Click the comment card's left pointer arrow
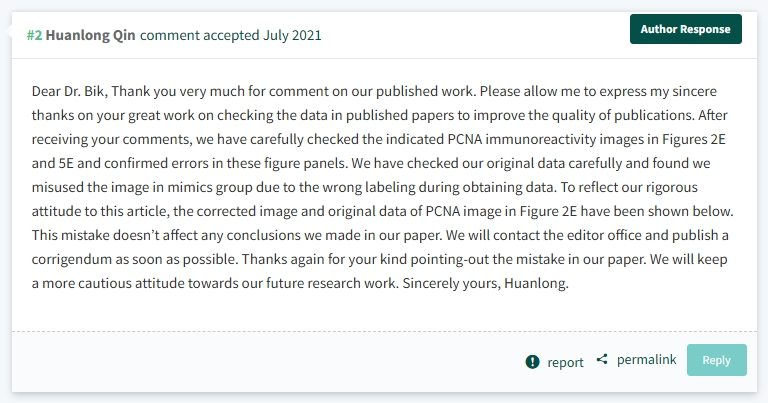Image resolution: width=768 pixels, height=403 pixels. (8, 31)
